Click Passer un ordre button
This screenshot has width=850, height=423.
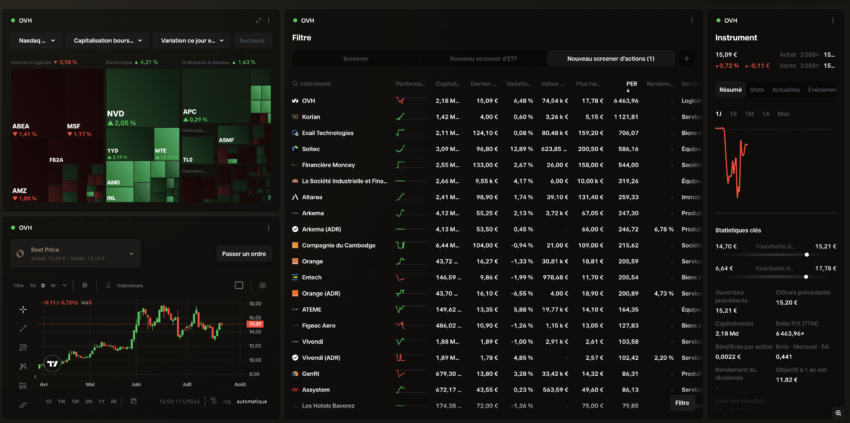coord(244,253)
